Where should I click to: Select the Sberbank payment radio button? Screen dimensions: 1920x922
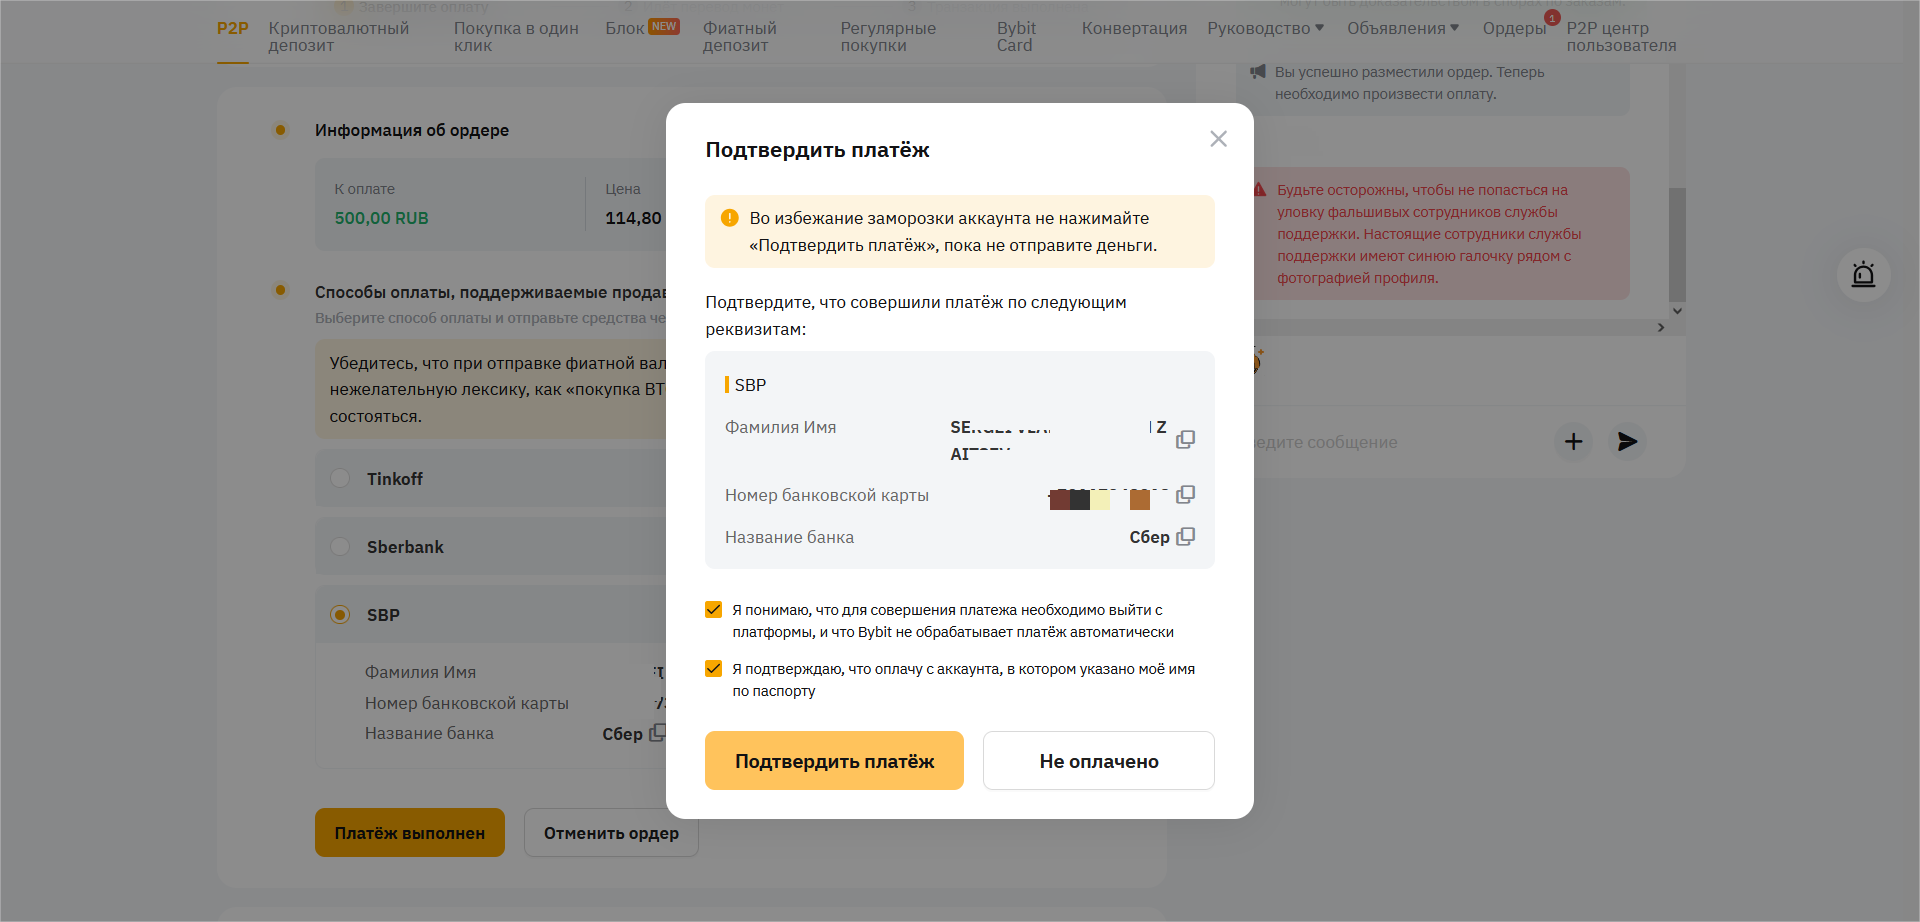pyautogui.click(x=341, y=547)
